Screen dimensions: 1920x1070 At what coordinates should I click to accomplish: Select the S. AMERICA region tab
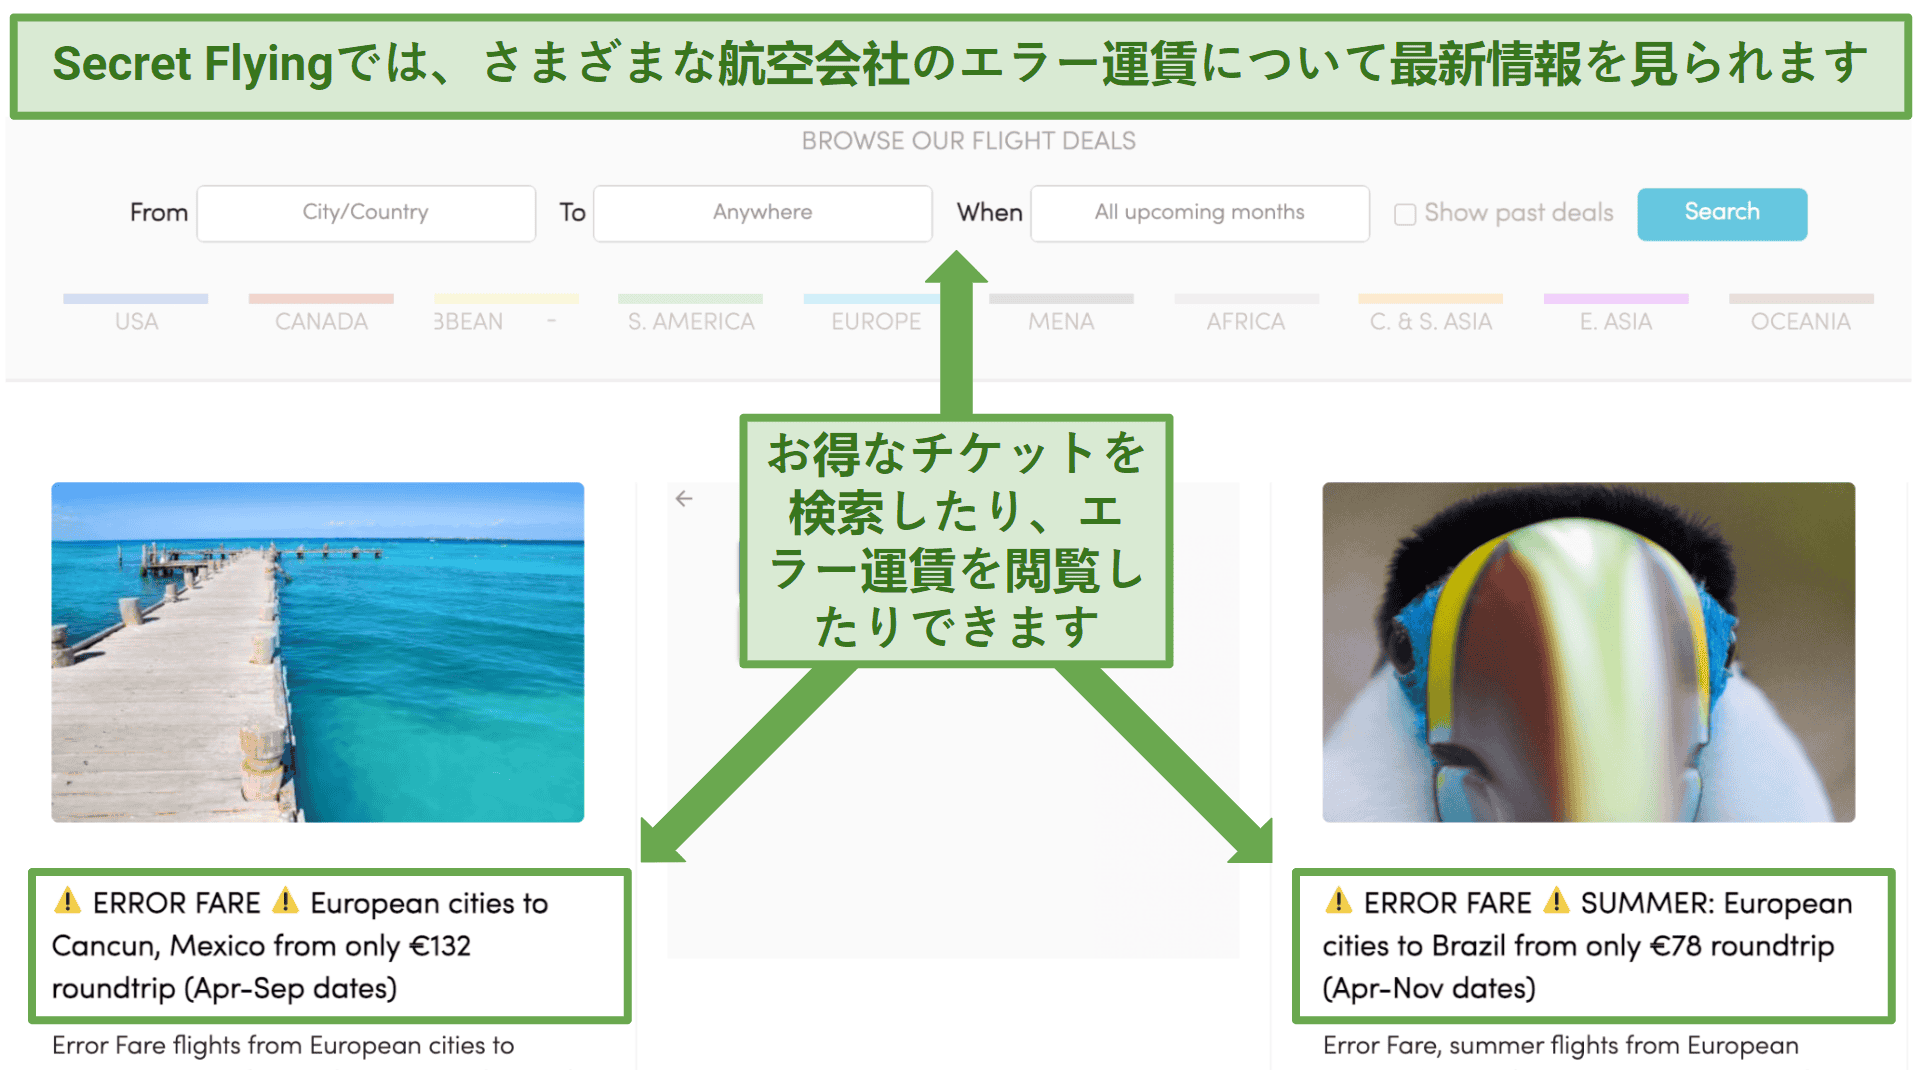(x=691, y=314)
